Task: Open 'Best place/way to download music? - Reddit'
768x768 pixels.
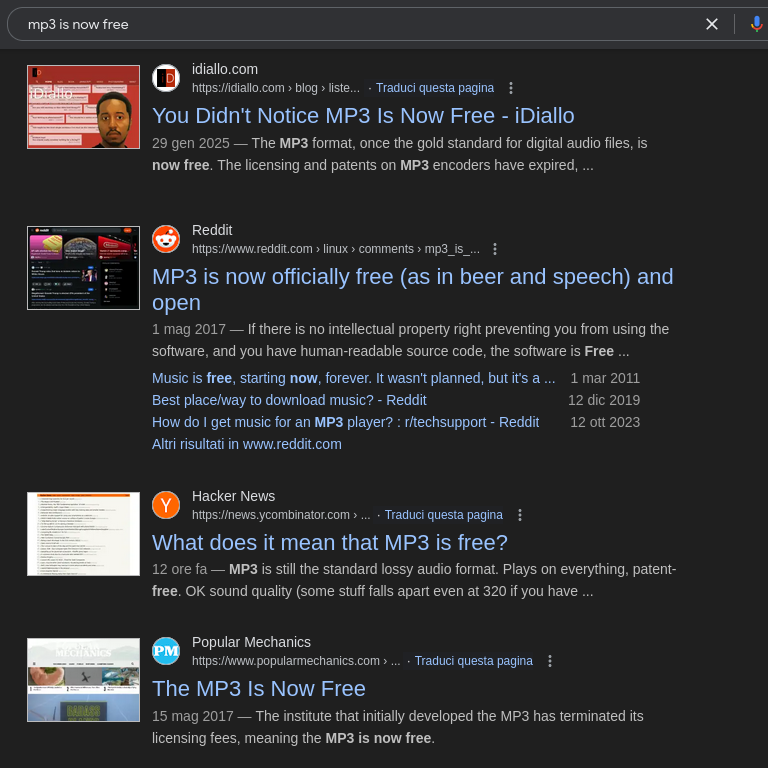Action: click(x=289, y=400)
